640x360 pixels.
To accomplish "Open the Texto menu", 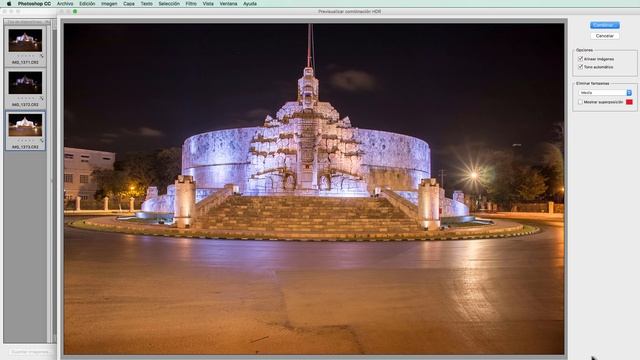I will [x=147, y=4].
